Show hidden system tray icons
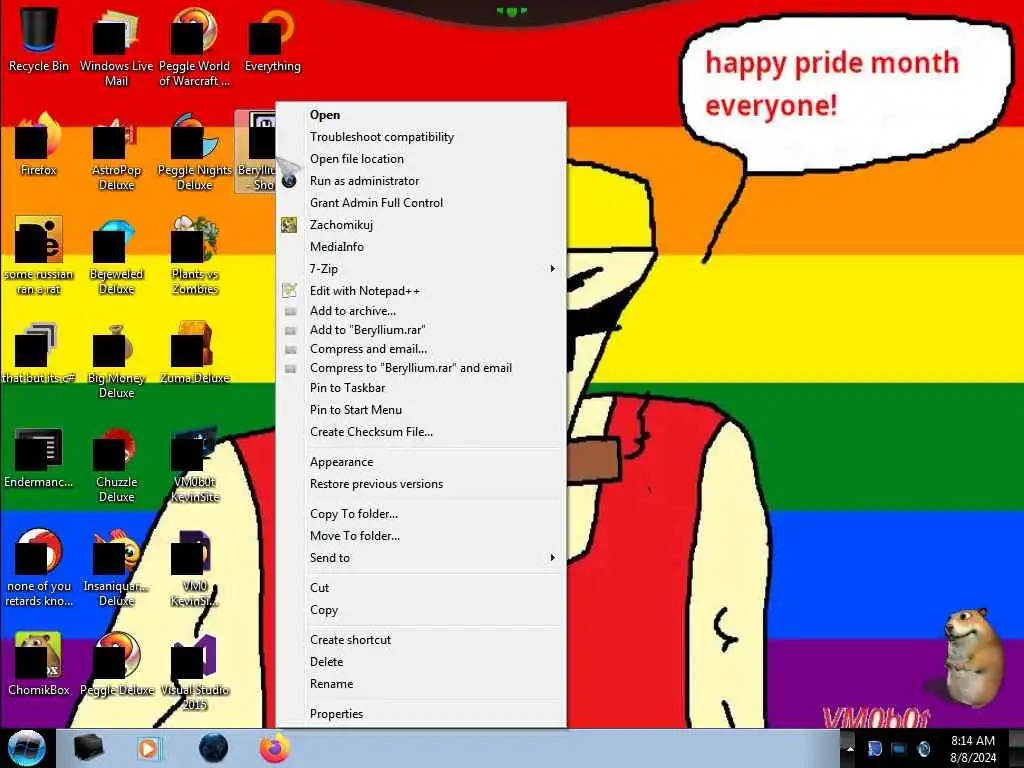 pyautogui.click(x=850, y=748)
